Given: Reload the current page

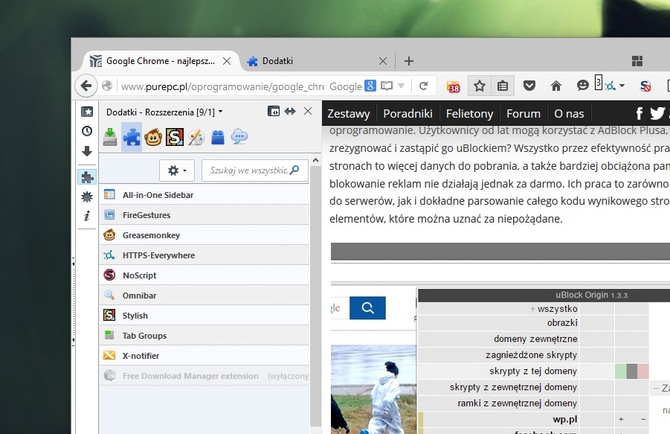Looking at the screenshot, I should click(x=423, y=86).
